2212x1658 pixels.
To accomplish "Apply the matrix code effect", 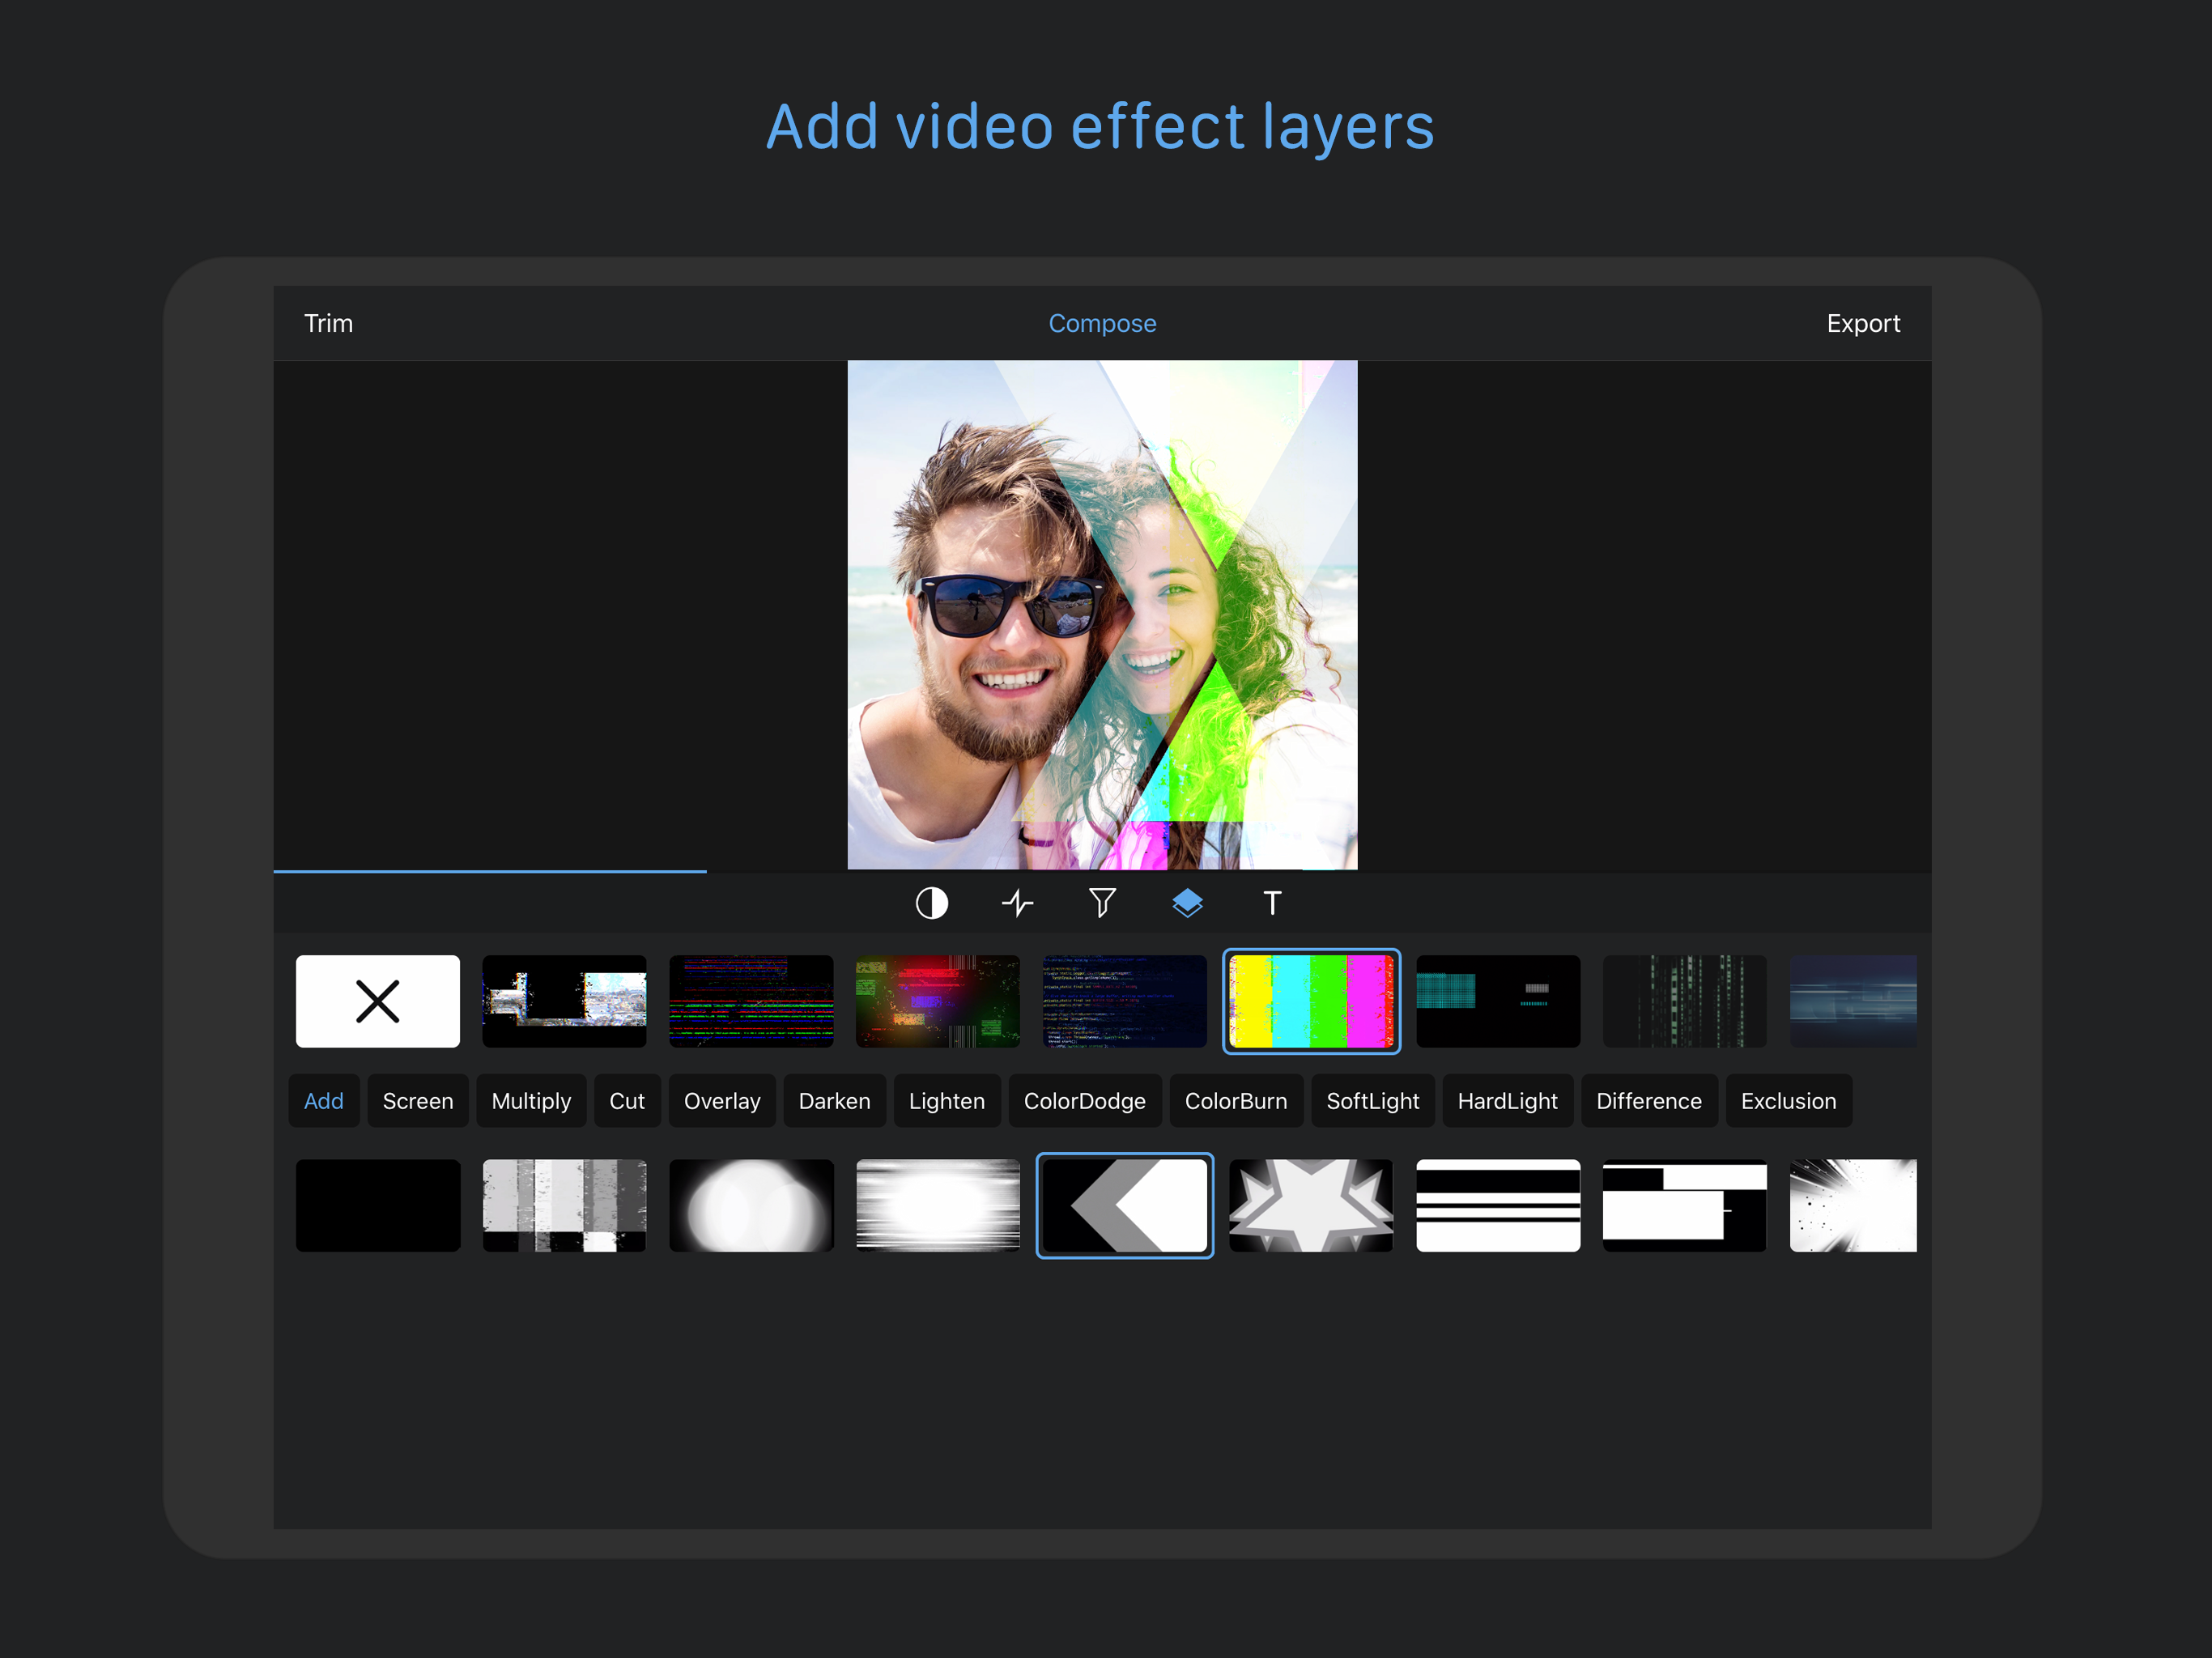I will coord(1684,1001).
